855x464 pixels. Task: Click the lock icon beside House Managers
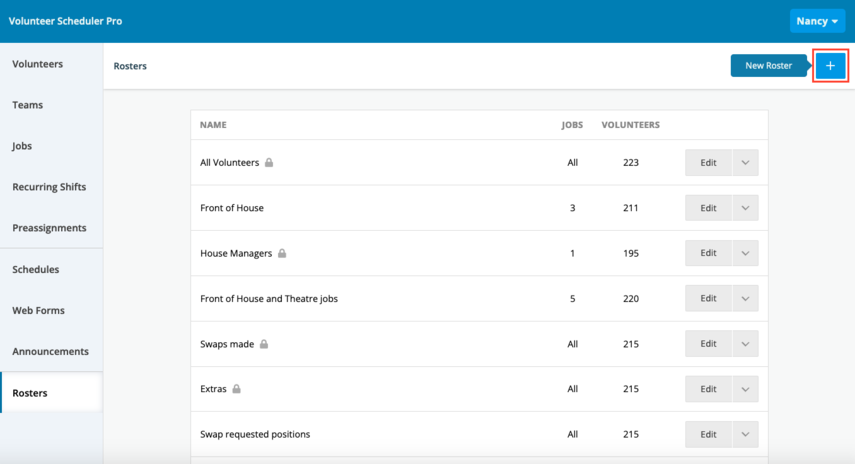coord(282,253)
